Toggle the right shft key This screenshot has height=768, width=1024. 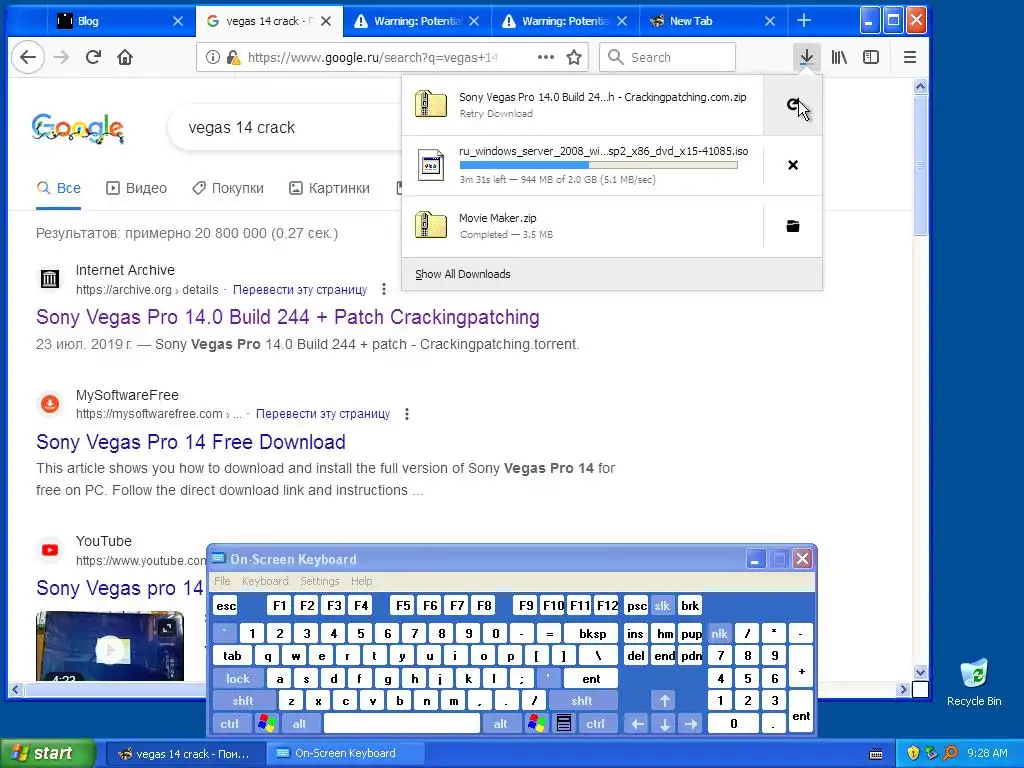coord(581,701)
